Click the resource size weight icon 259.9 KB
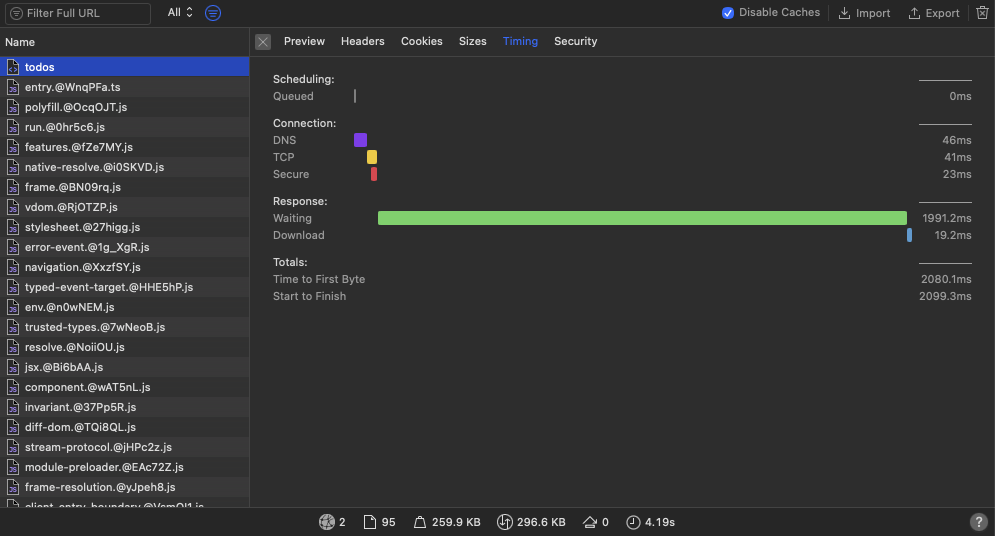The width and height of the screenshot is (995, 536). tap(419, 522)
